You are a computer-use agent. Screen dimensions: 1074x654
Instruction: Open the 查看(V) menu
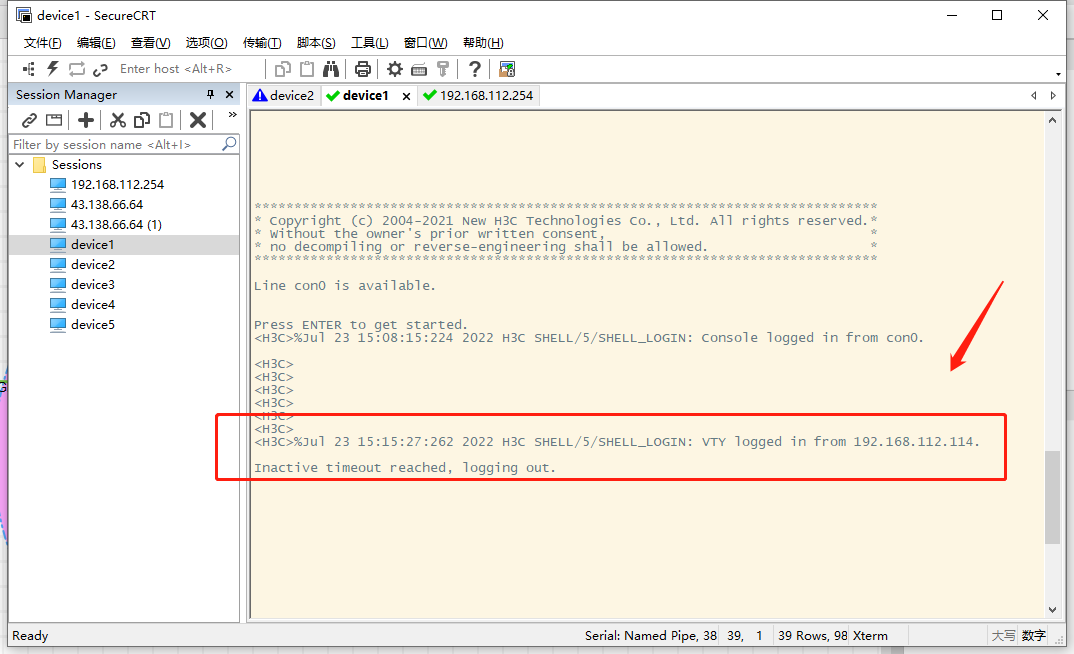[x=151, y=42]
